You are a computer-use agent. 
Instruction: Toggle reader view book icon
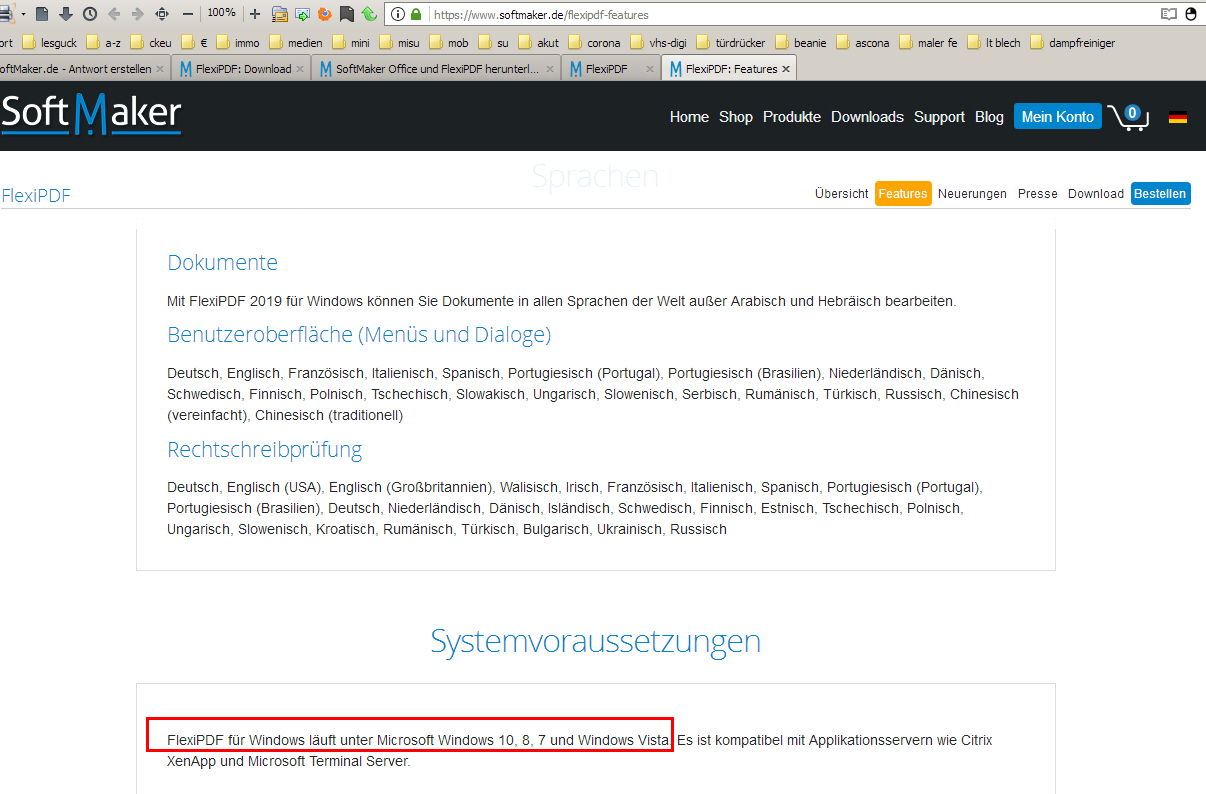point(1169,14)
